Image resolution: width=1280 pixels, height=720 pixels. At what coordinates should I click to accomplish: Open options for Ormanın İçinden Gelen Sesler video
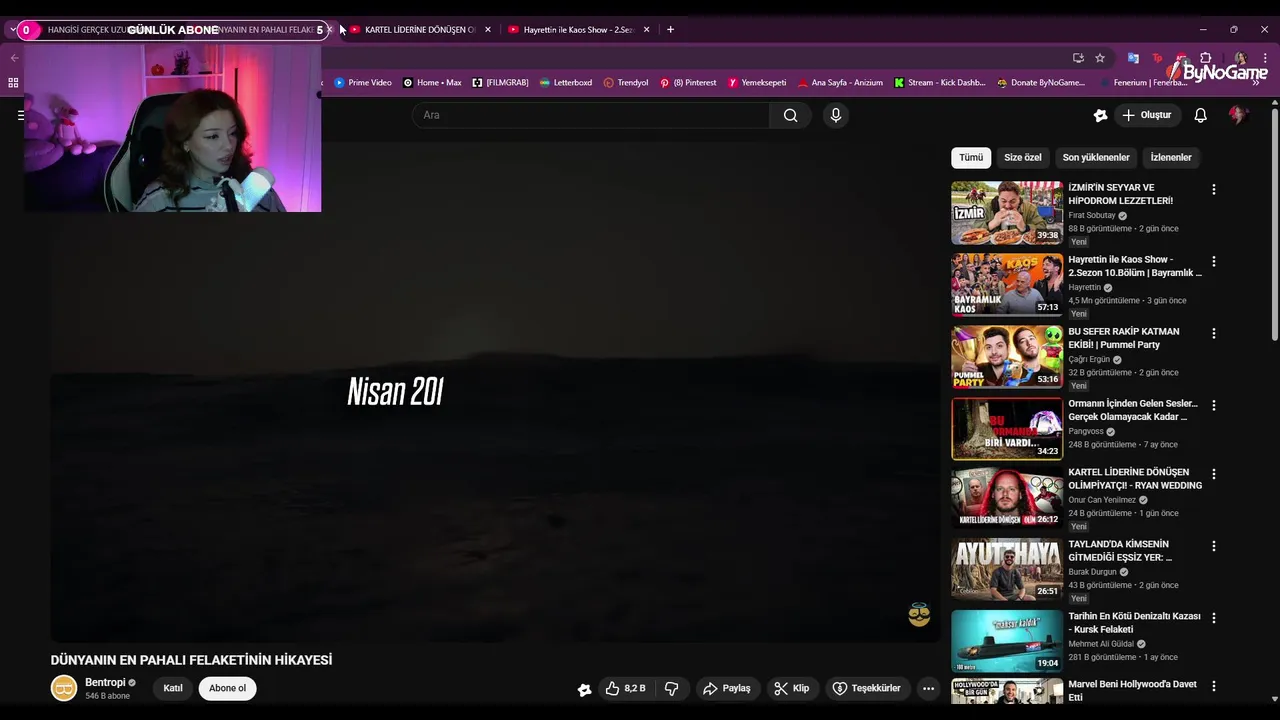point(1214,405)
